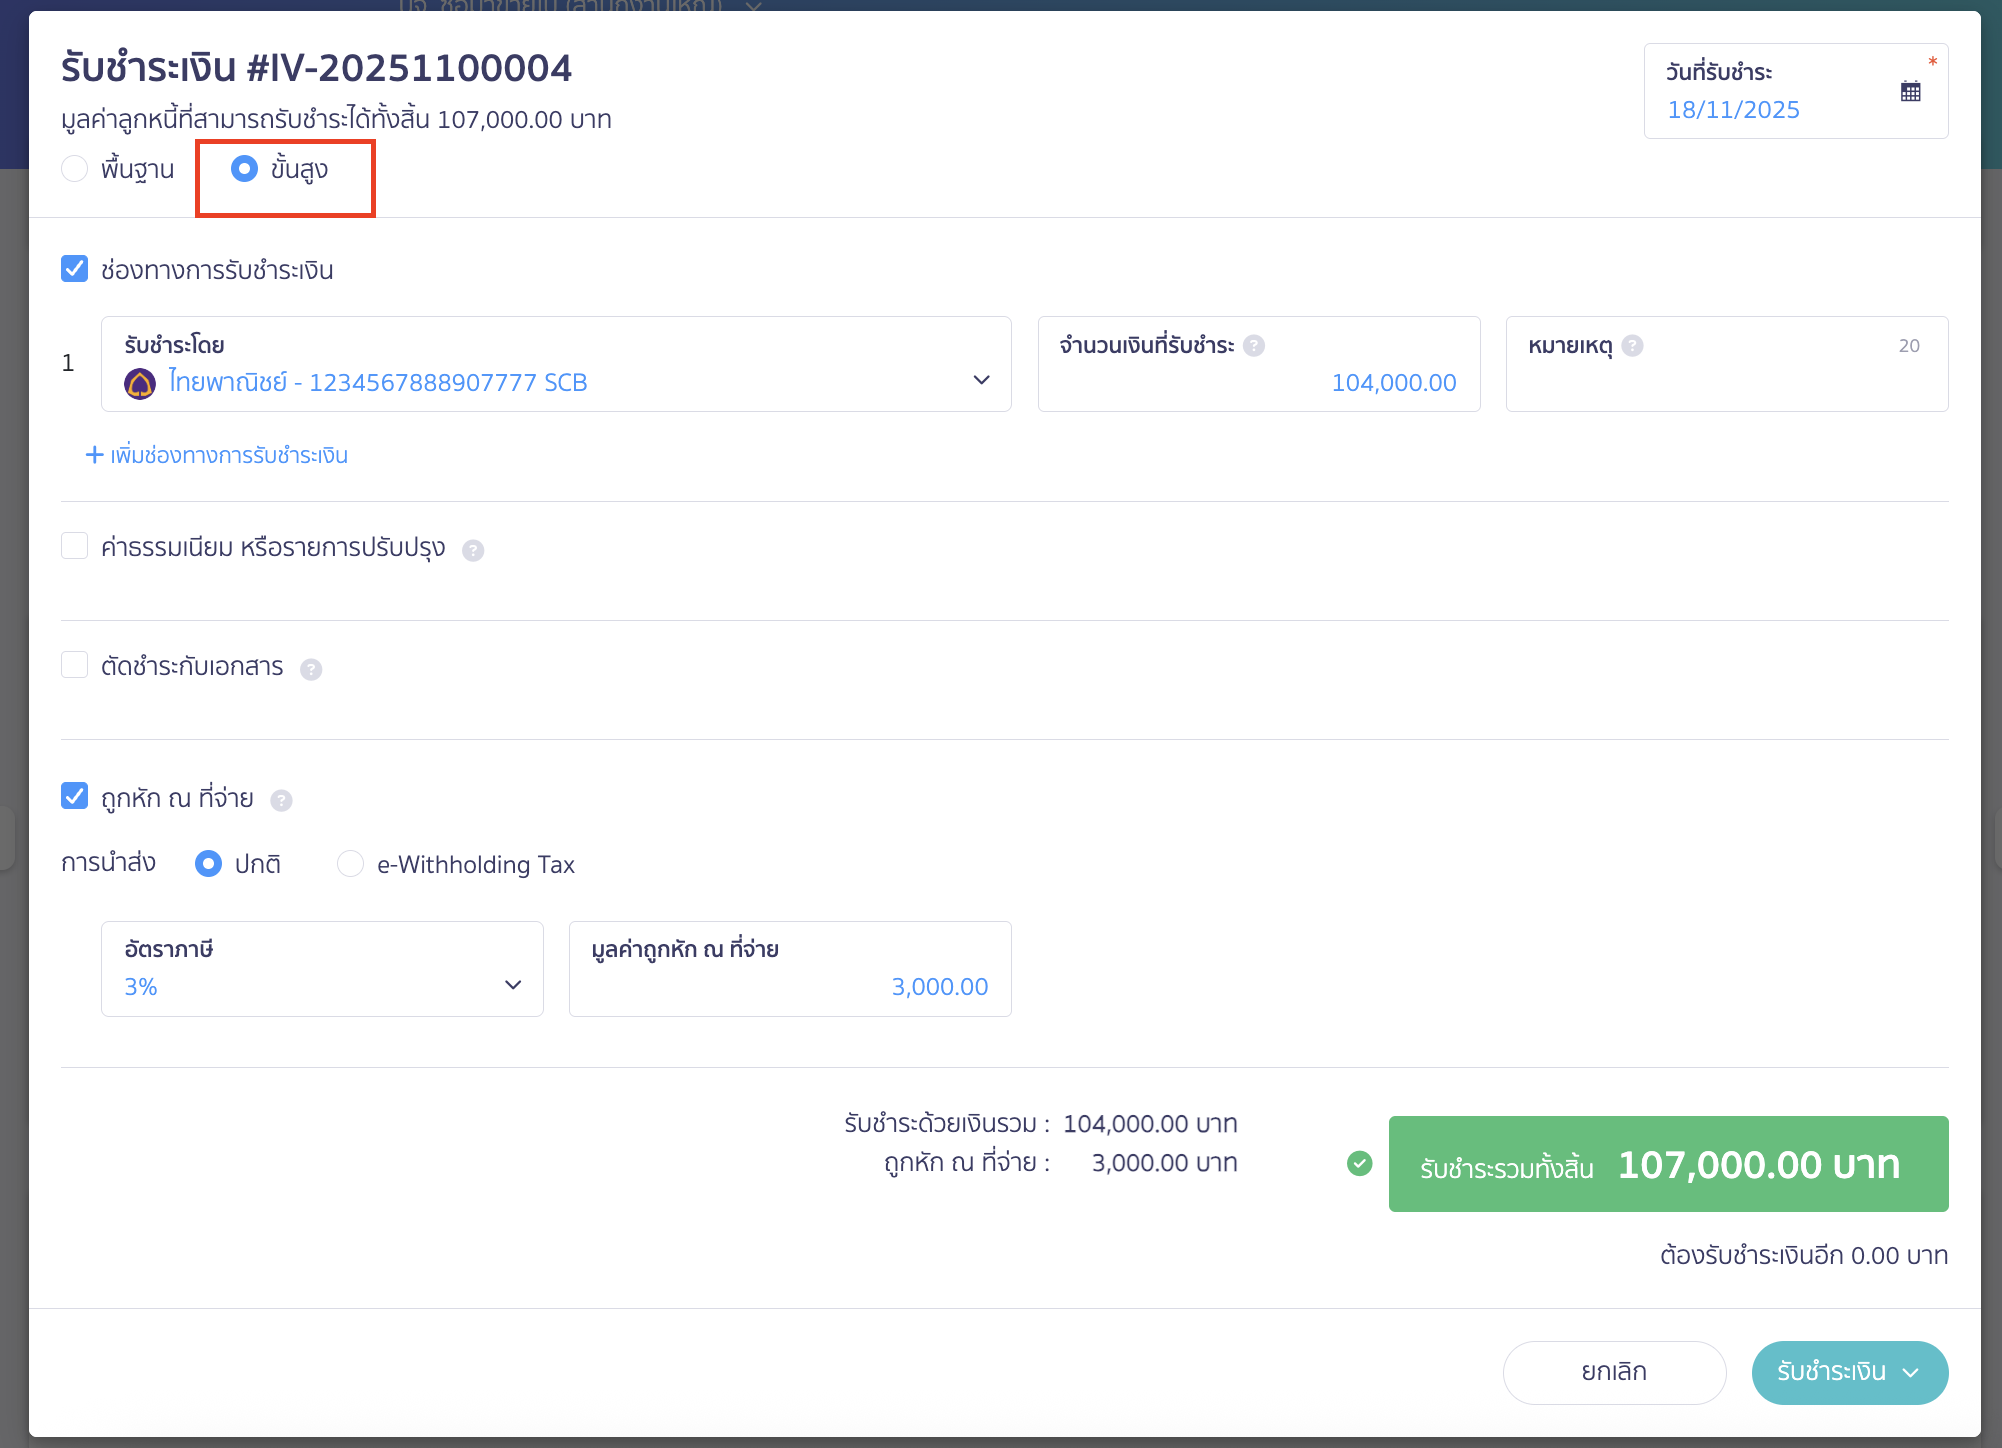Click help icon beside หมายเหตุ label
The height and width of the screenshot is (1448, 2002).
point(1632,346)
